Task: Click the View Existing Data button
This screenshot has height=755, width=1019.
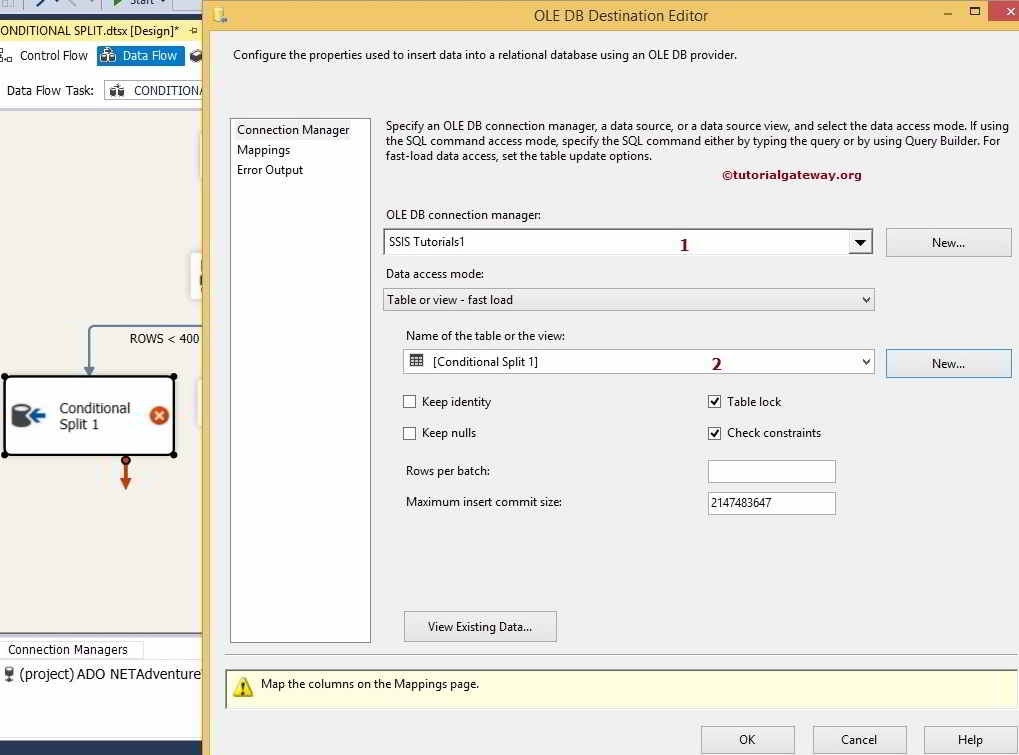Action: pyautogui.click(x=479, y=626)
